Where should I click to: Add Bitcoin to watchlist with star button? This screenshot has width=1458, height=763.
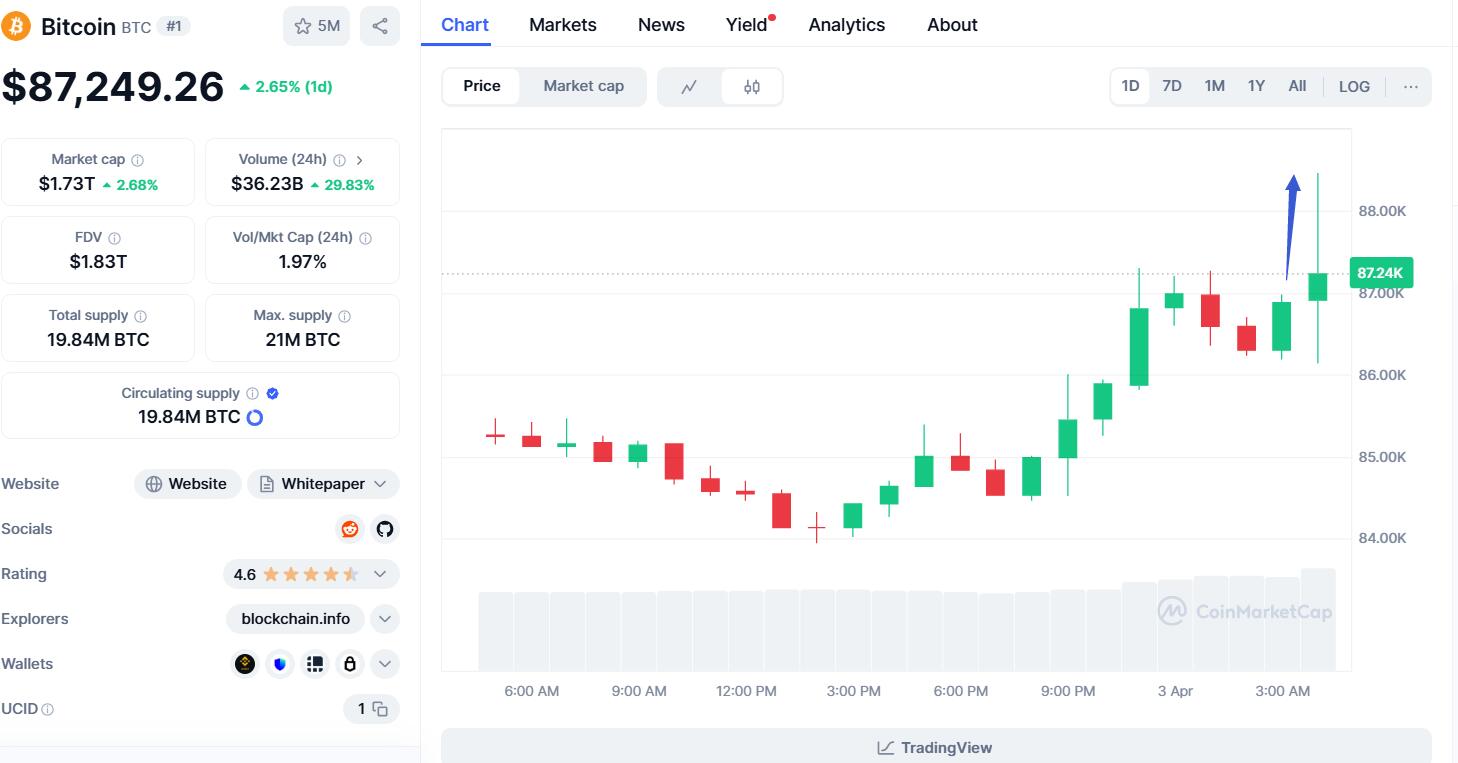pos(316,26)
